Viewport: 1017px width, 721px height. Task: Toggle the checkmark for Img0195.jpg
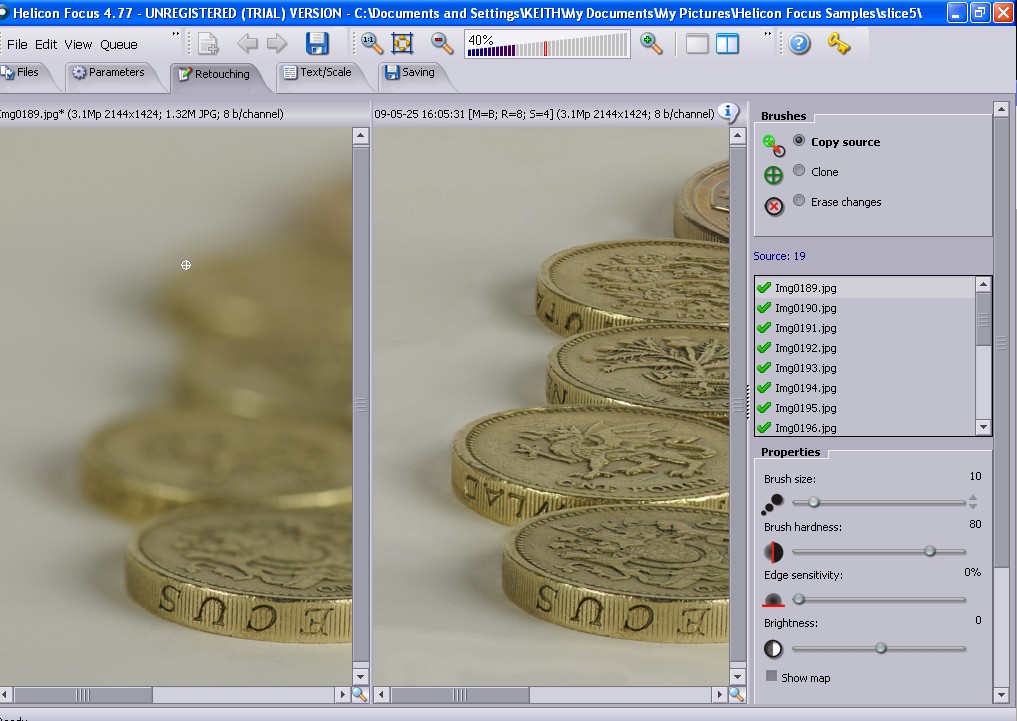[764, 407]
